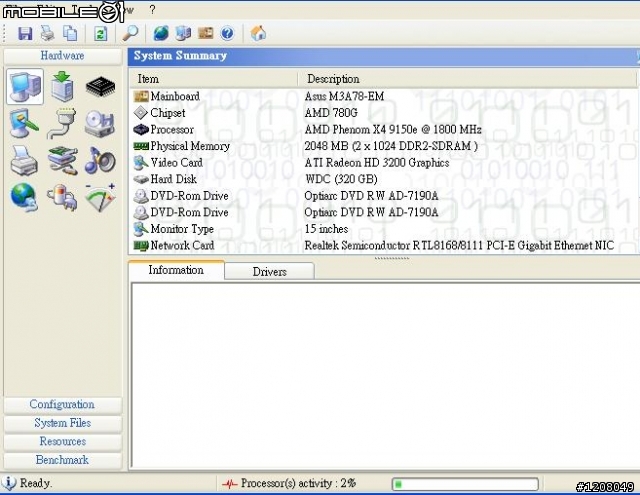
Task: Select the network globe icon in Hardware panel
Action: point(24,198)
